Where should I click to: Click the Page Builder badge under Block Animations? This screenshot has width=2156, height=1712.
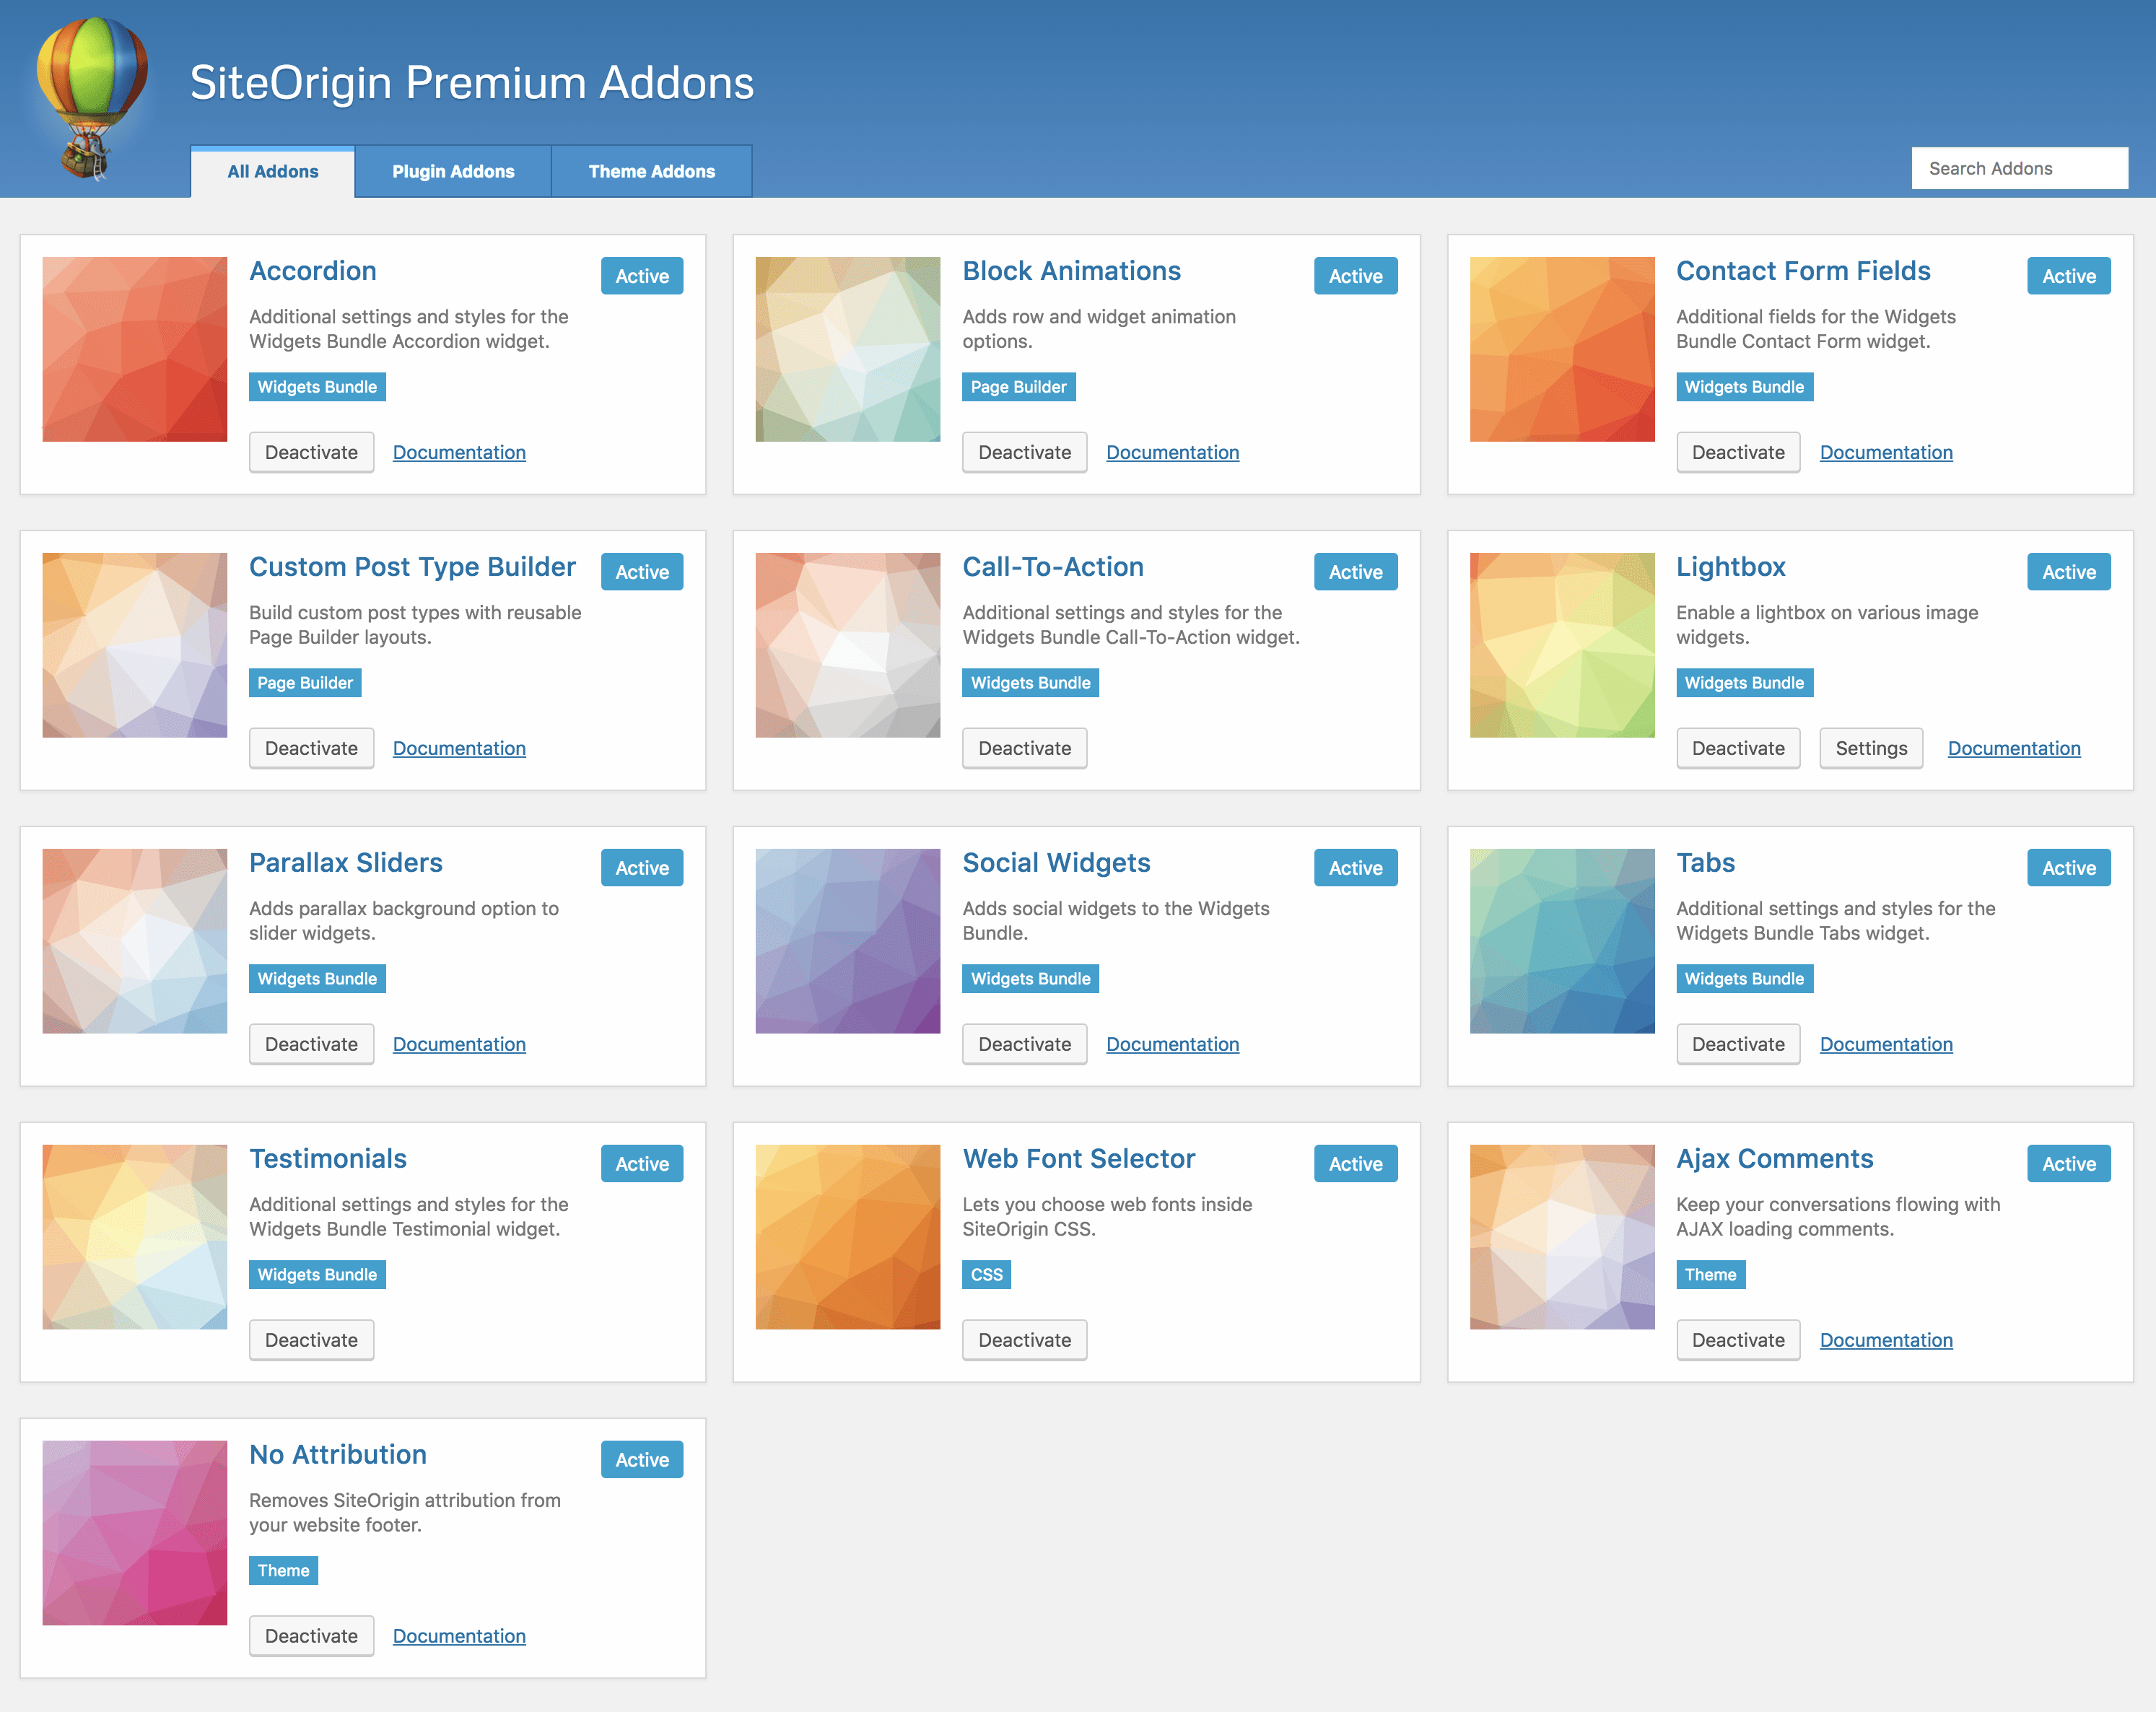tap(1018, 387)
